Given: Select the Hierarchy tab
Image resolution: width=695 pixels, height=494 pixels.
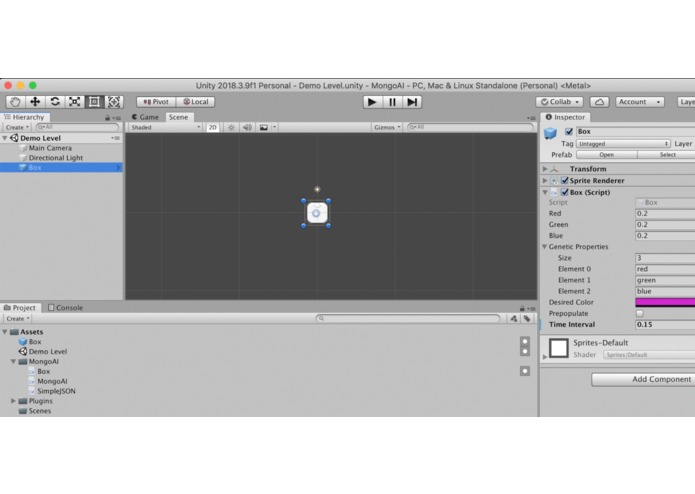Looking at the screenshot, I should coord(25,117).
